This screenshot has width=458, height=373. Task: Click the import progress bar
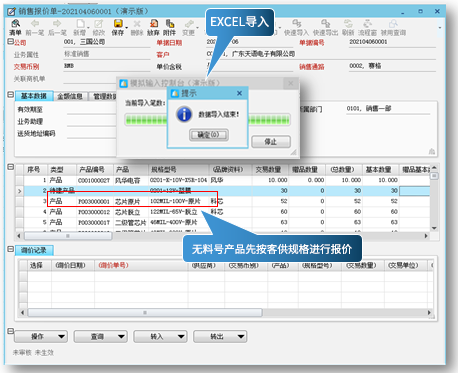coord(207,120)
